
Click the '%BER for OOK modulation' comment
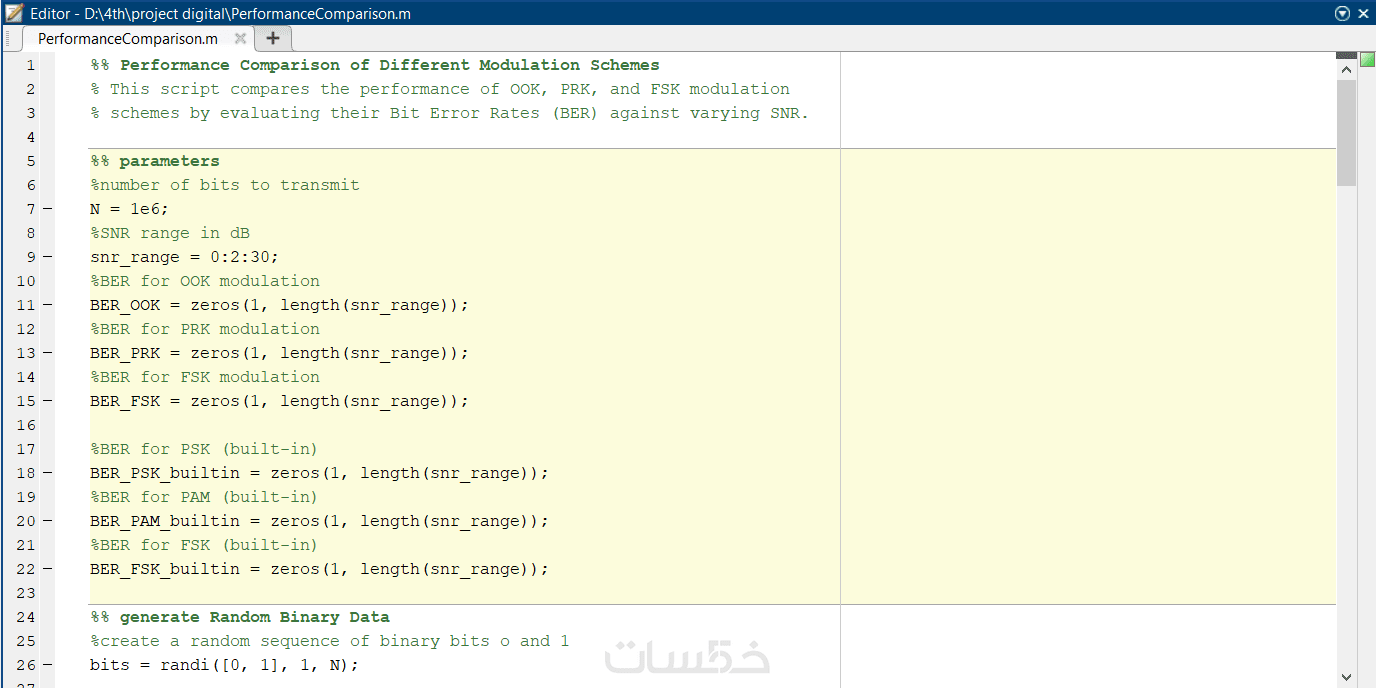(205, 281)
